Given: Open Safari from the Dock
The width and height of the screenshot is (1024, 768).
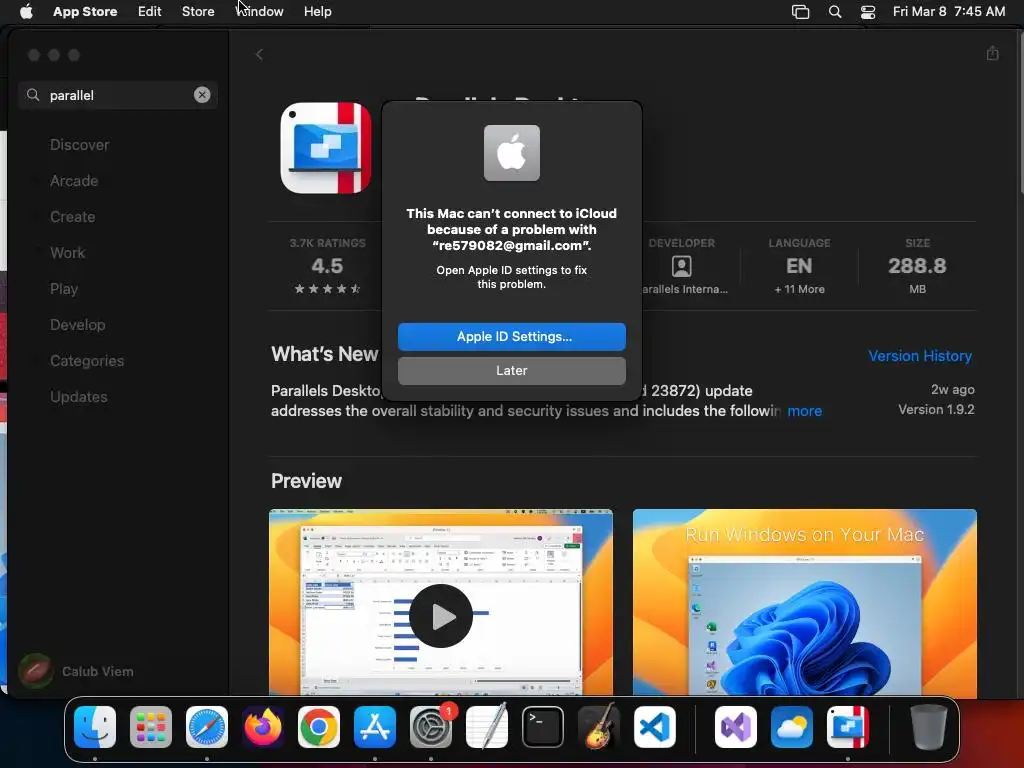Looking at the screenshot, I should click(207, 727).
